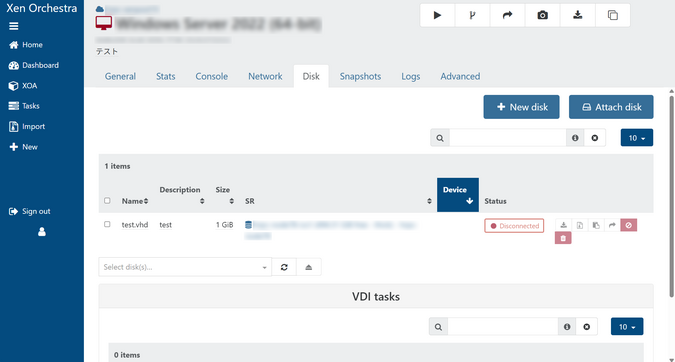Toggle sort on Device column

(458, 195)
